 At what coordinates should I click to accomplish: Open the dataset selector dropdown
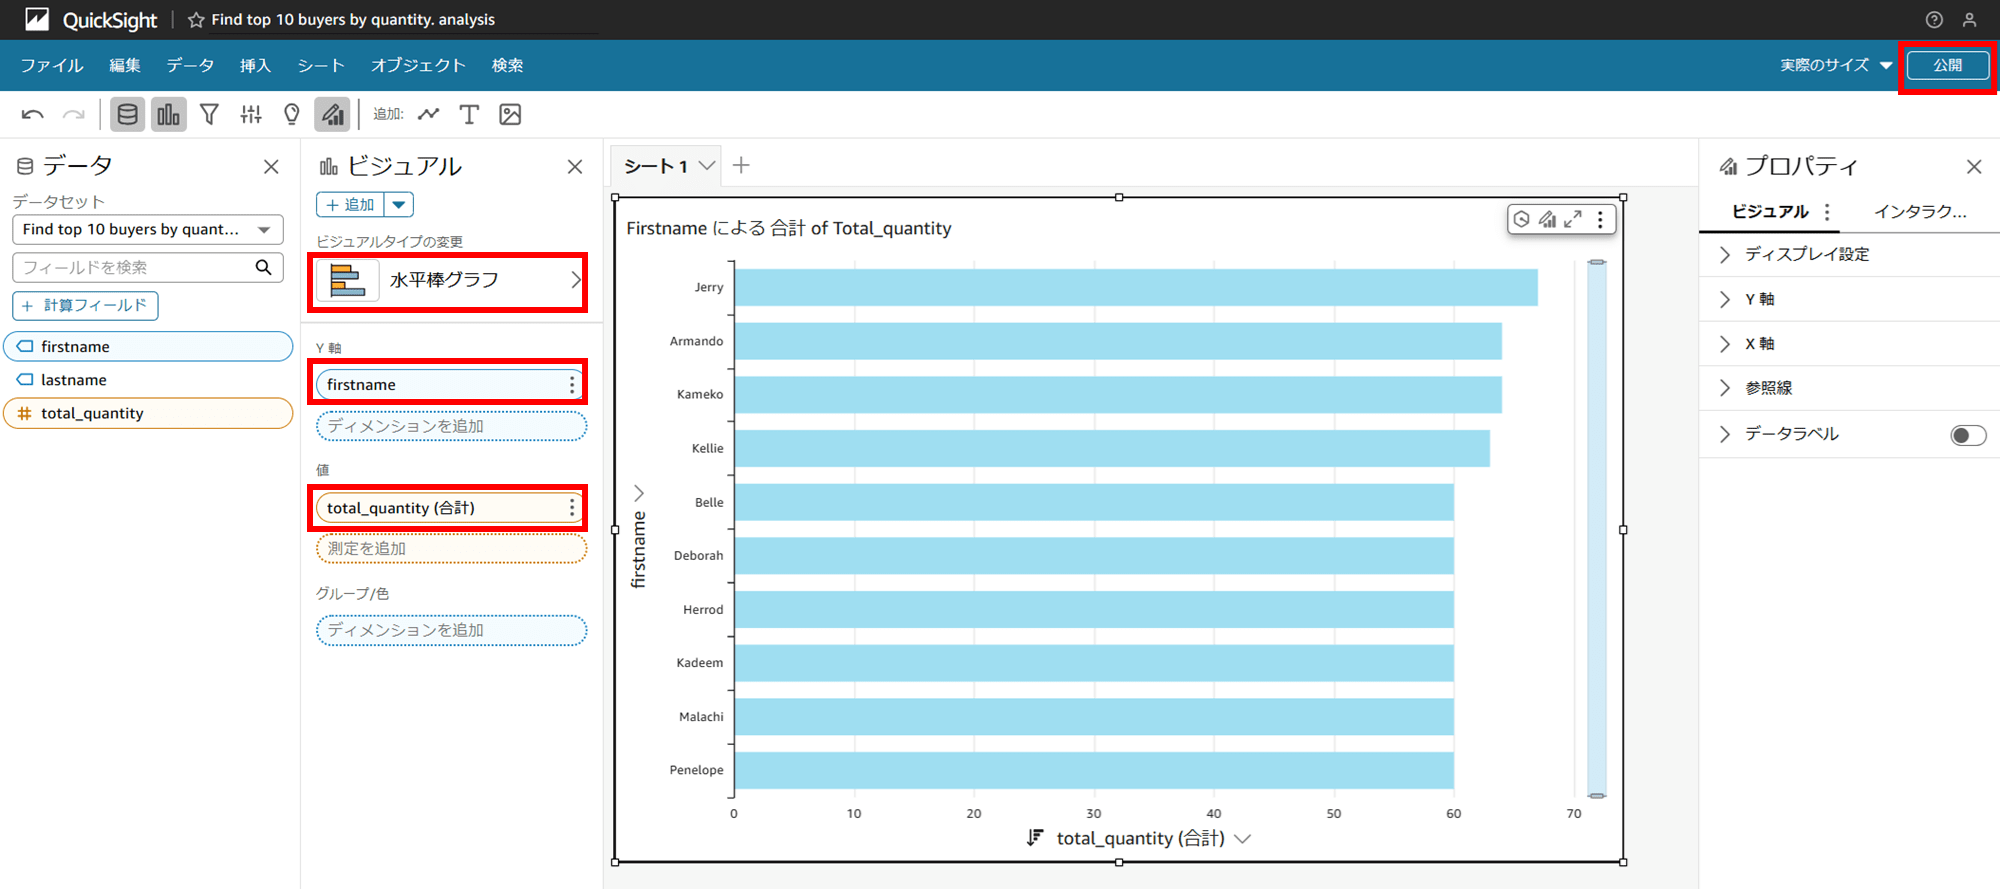(148, 229)
